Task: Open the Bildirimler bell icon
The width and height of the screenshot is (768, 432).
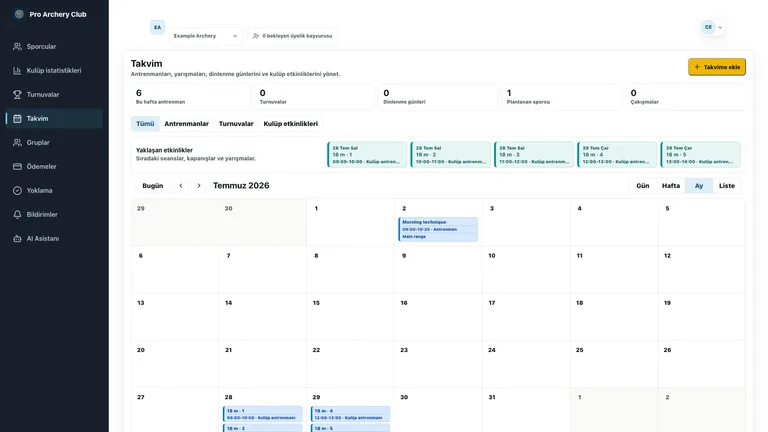Action: click(17, 215)
